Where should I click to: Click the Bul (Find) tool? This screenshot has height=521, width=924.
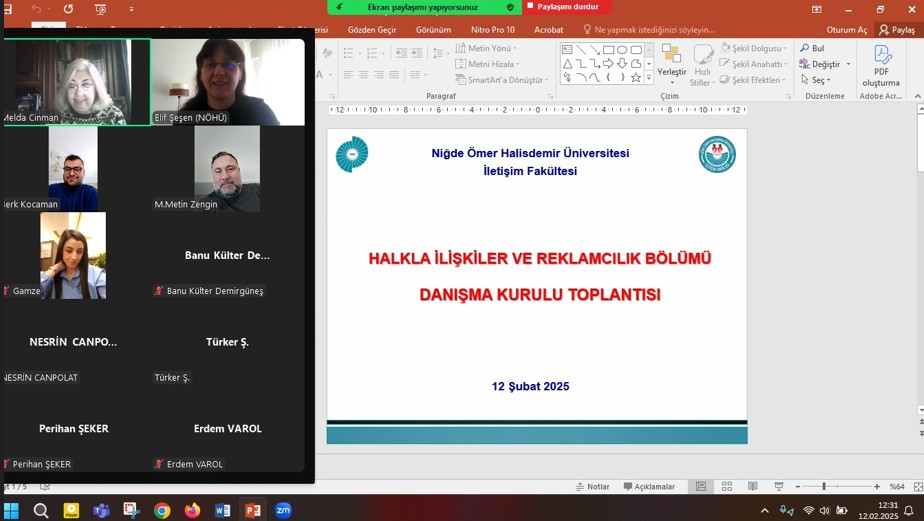click(x=812, y=48)
